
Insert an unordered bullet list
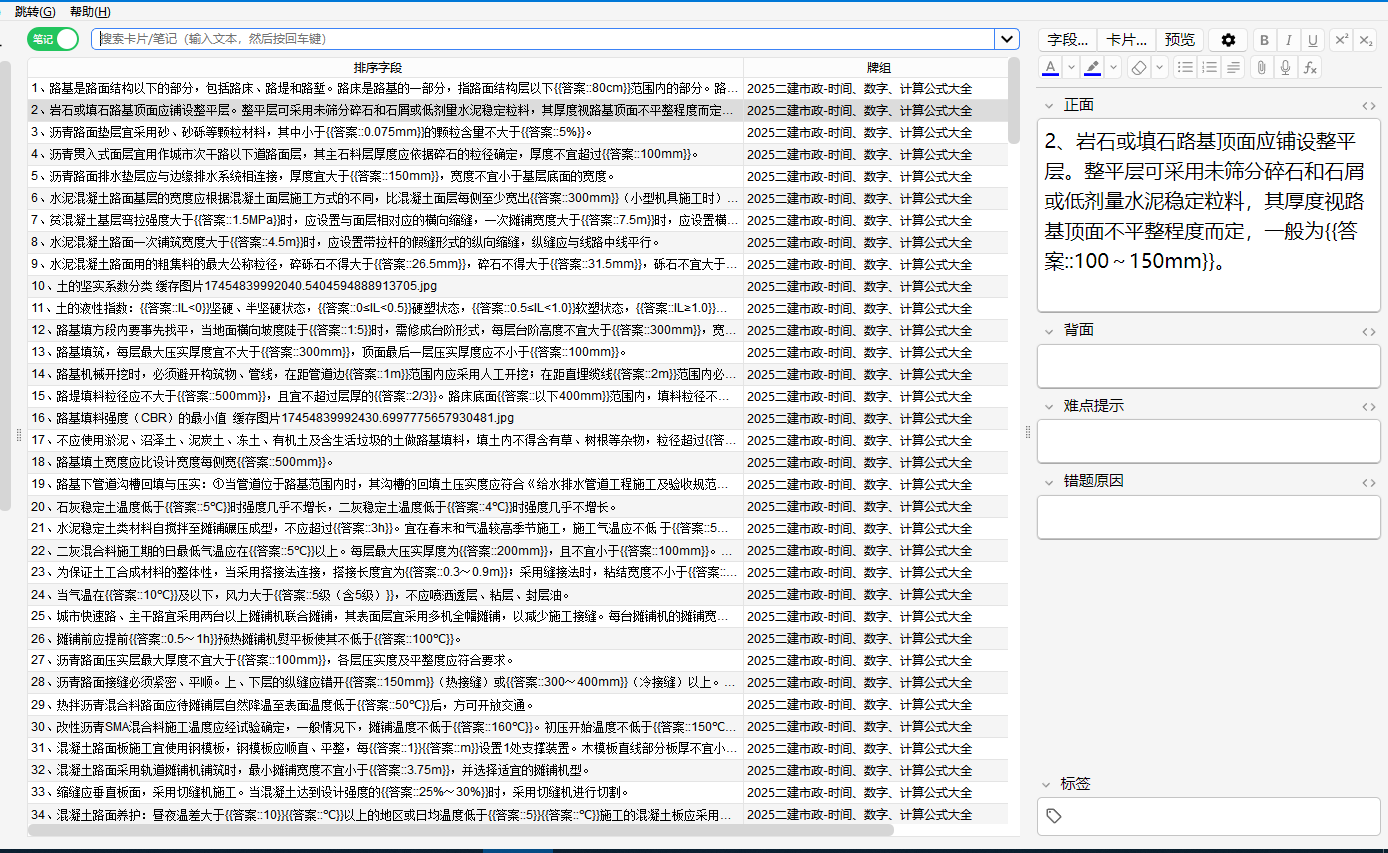click(1185, 67)
